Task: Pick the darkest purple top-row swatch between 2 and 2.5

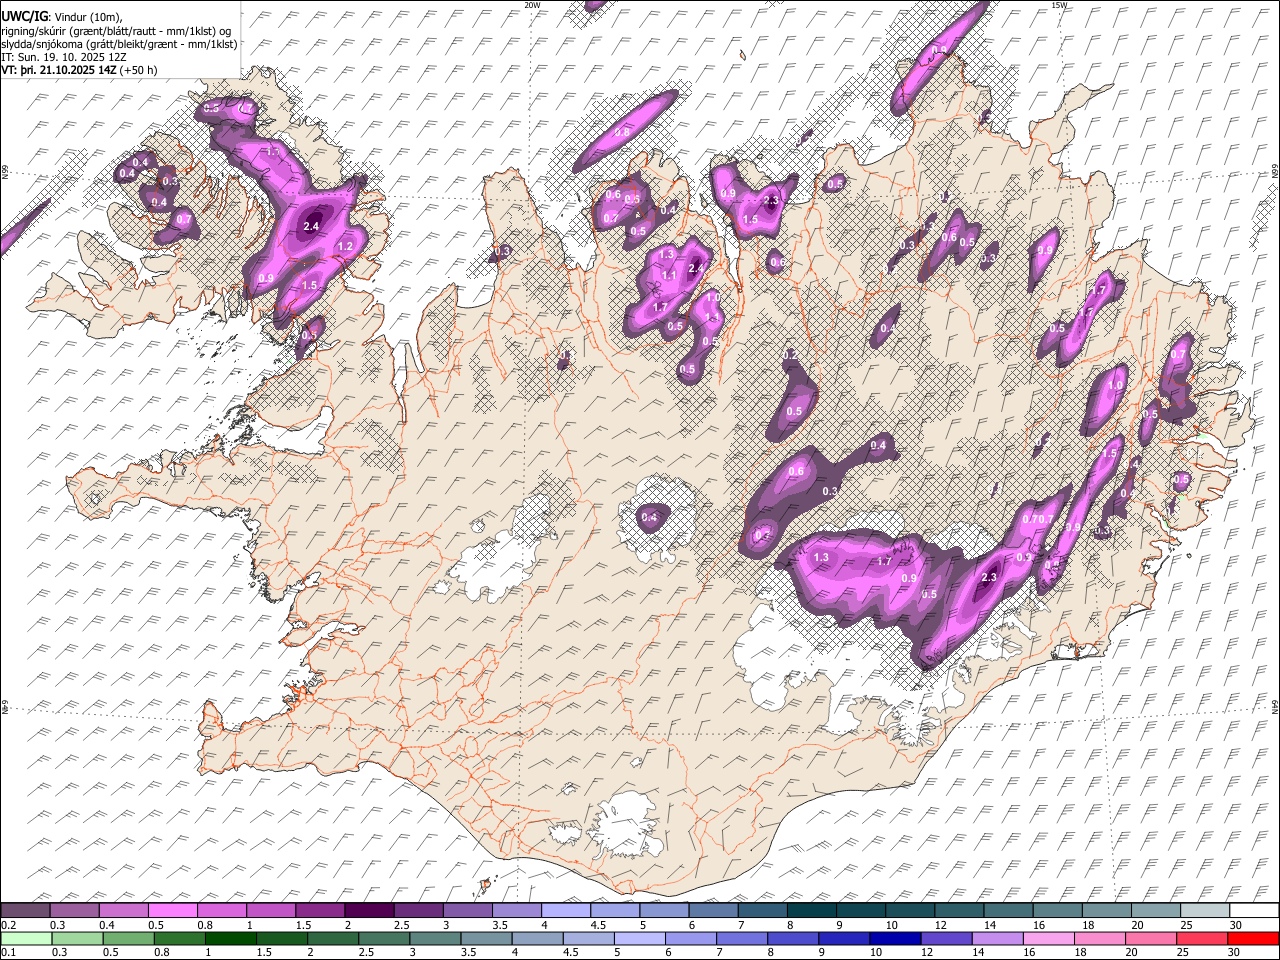Action: click(368, 911)
